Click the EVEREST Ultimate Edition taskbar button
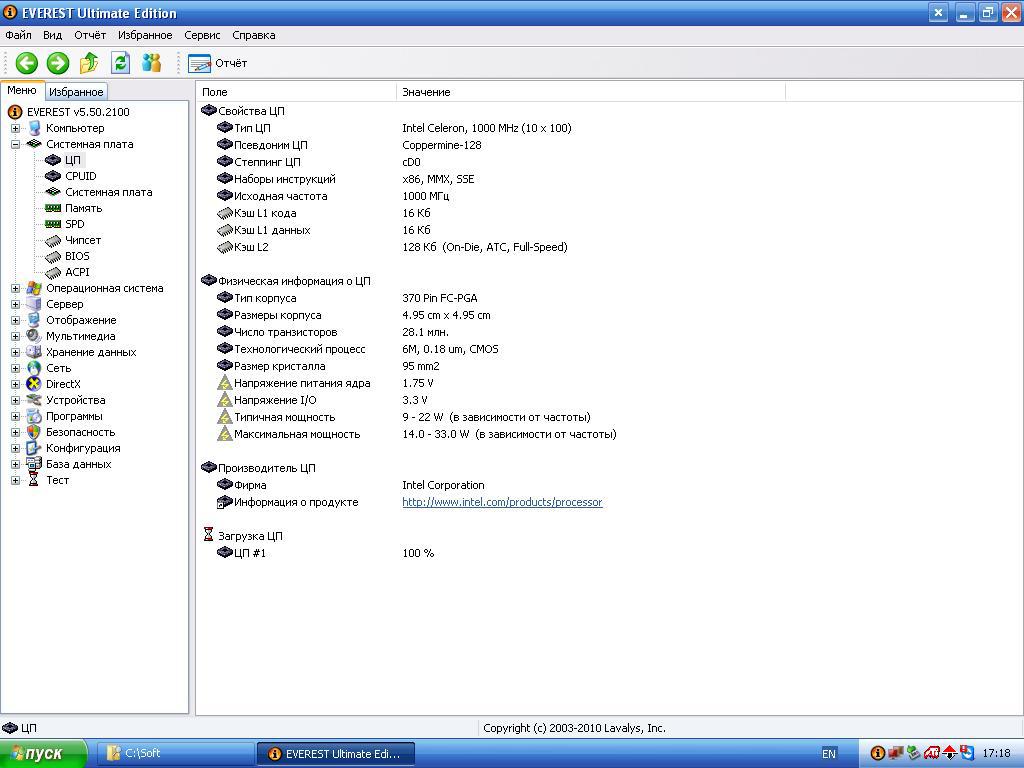1024x768 pixels. pyautogui.click(x=336, y=754)
